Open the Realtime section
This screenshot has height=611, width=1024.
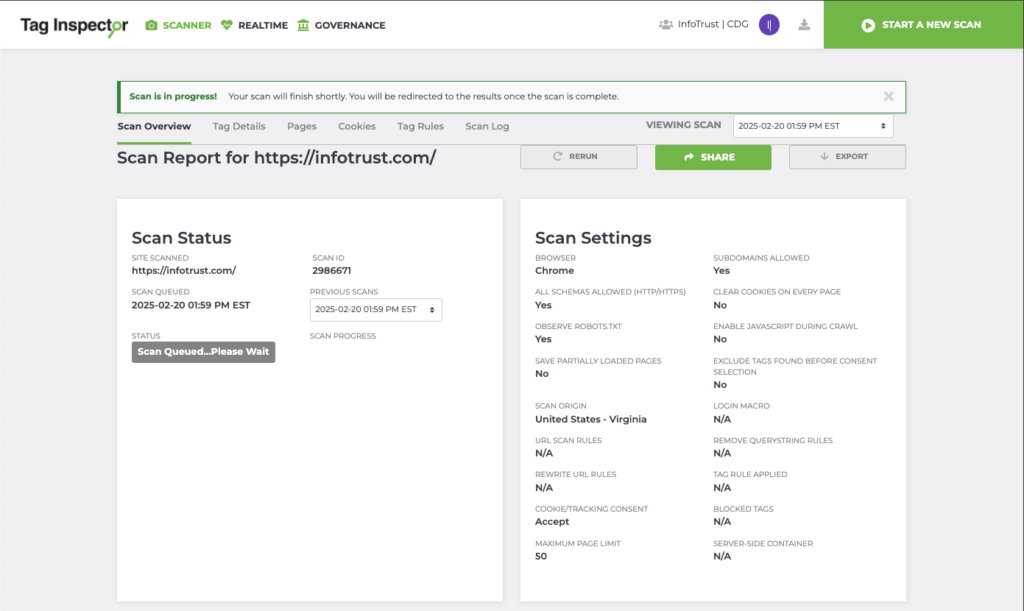point(255,25)
